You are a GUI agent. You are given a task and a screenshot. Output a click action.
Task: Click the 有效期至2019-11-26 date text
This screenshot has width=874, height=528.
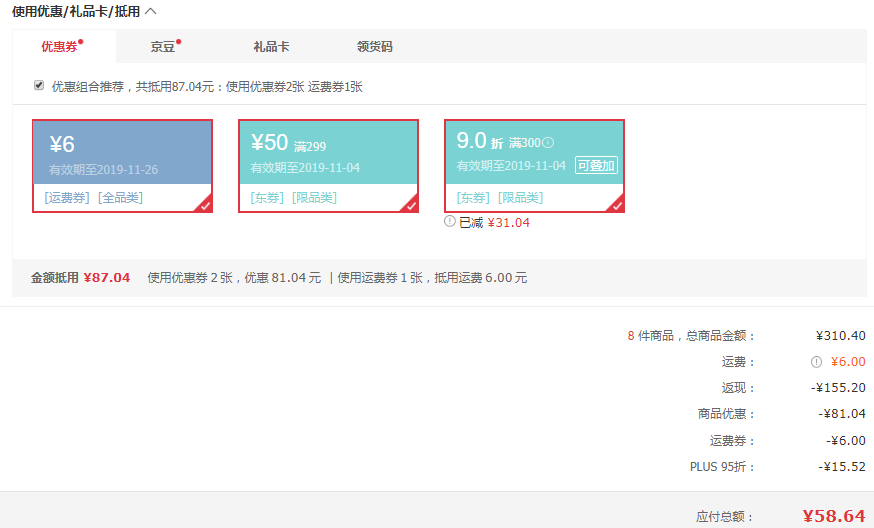click(103, 169)
